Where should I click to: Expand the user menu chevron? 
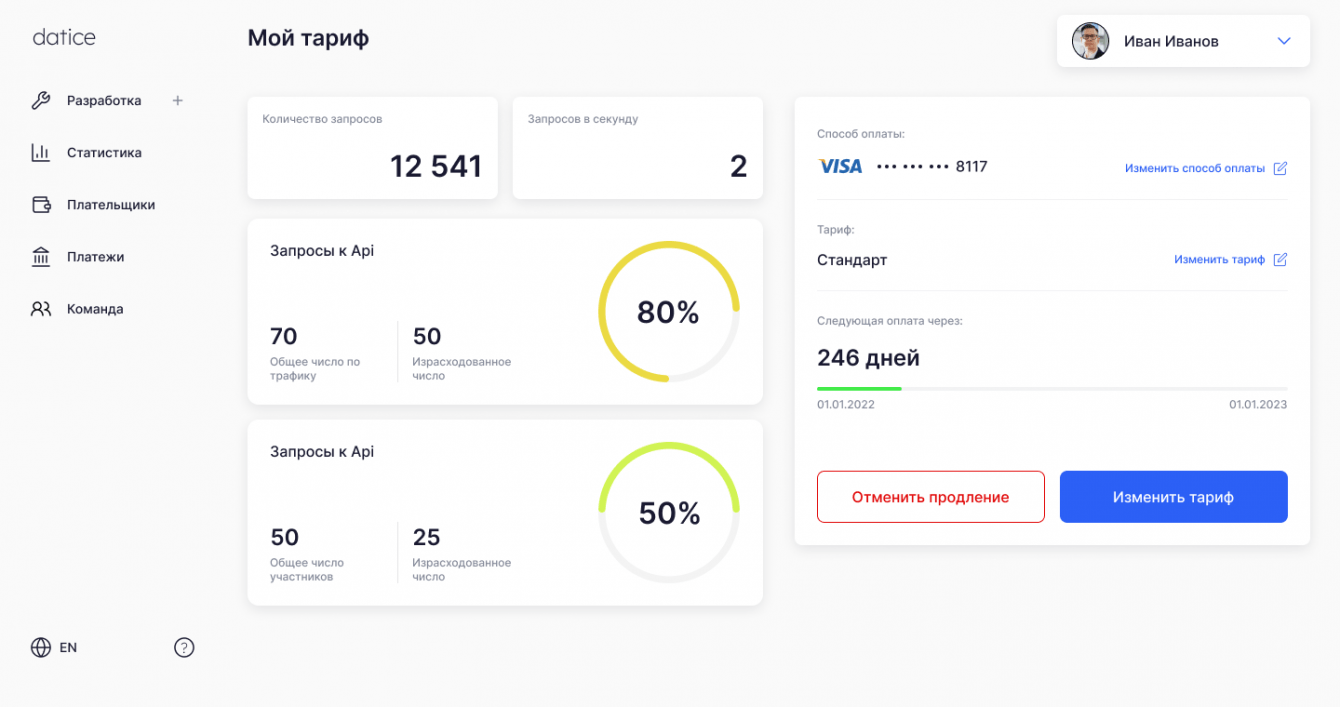1285,41
